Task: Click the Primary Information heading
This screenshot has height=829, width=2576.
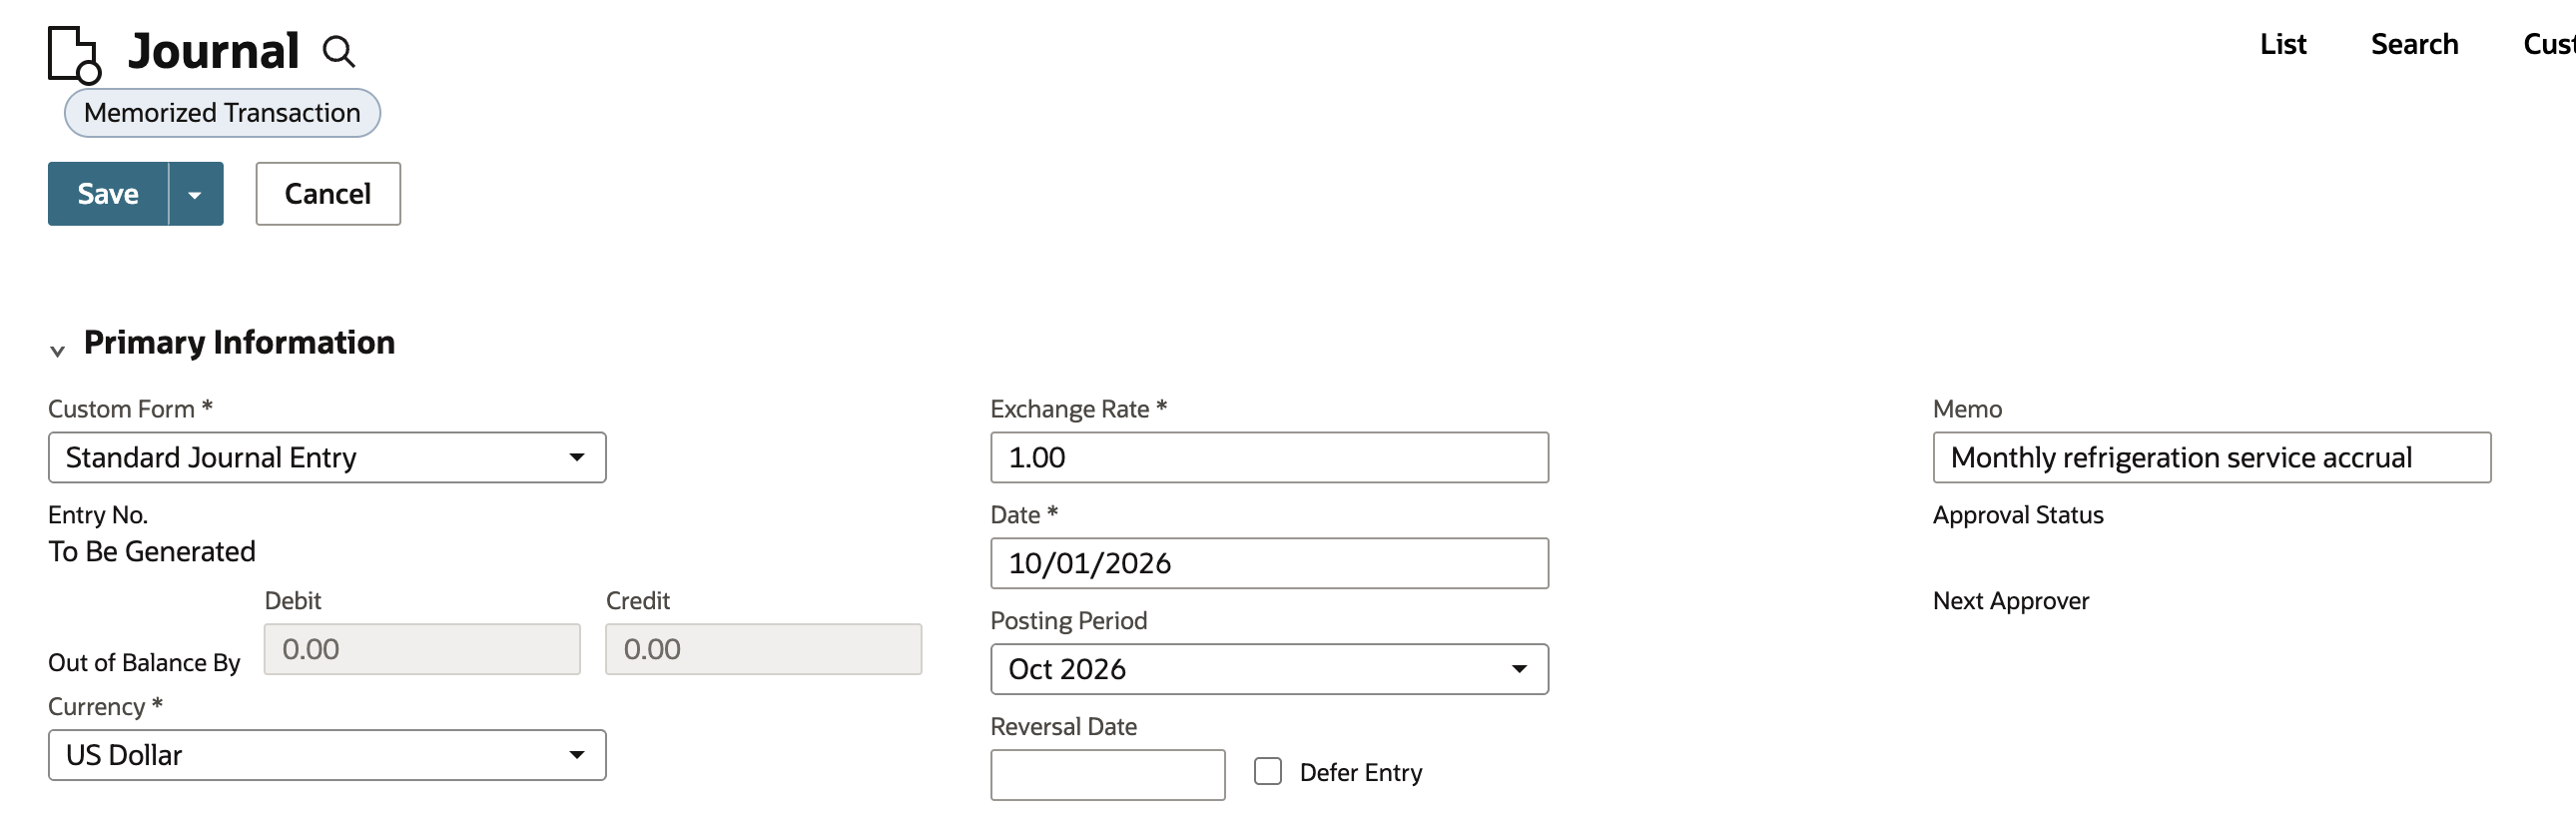Action: coord(239,343)
